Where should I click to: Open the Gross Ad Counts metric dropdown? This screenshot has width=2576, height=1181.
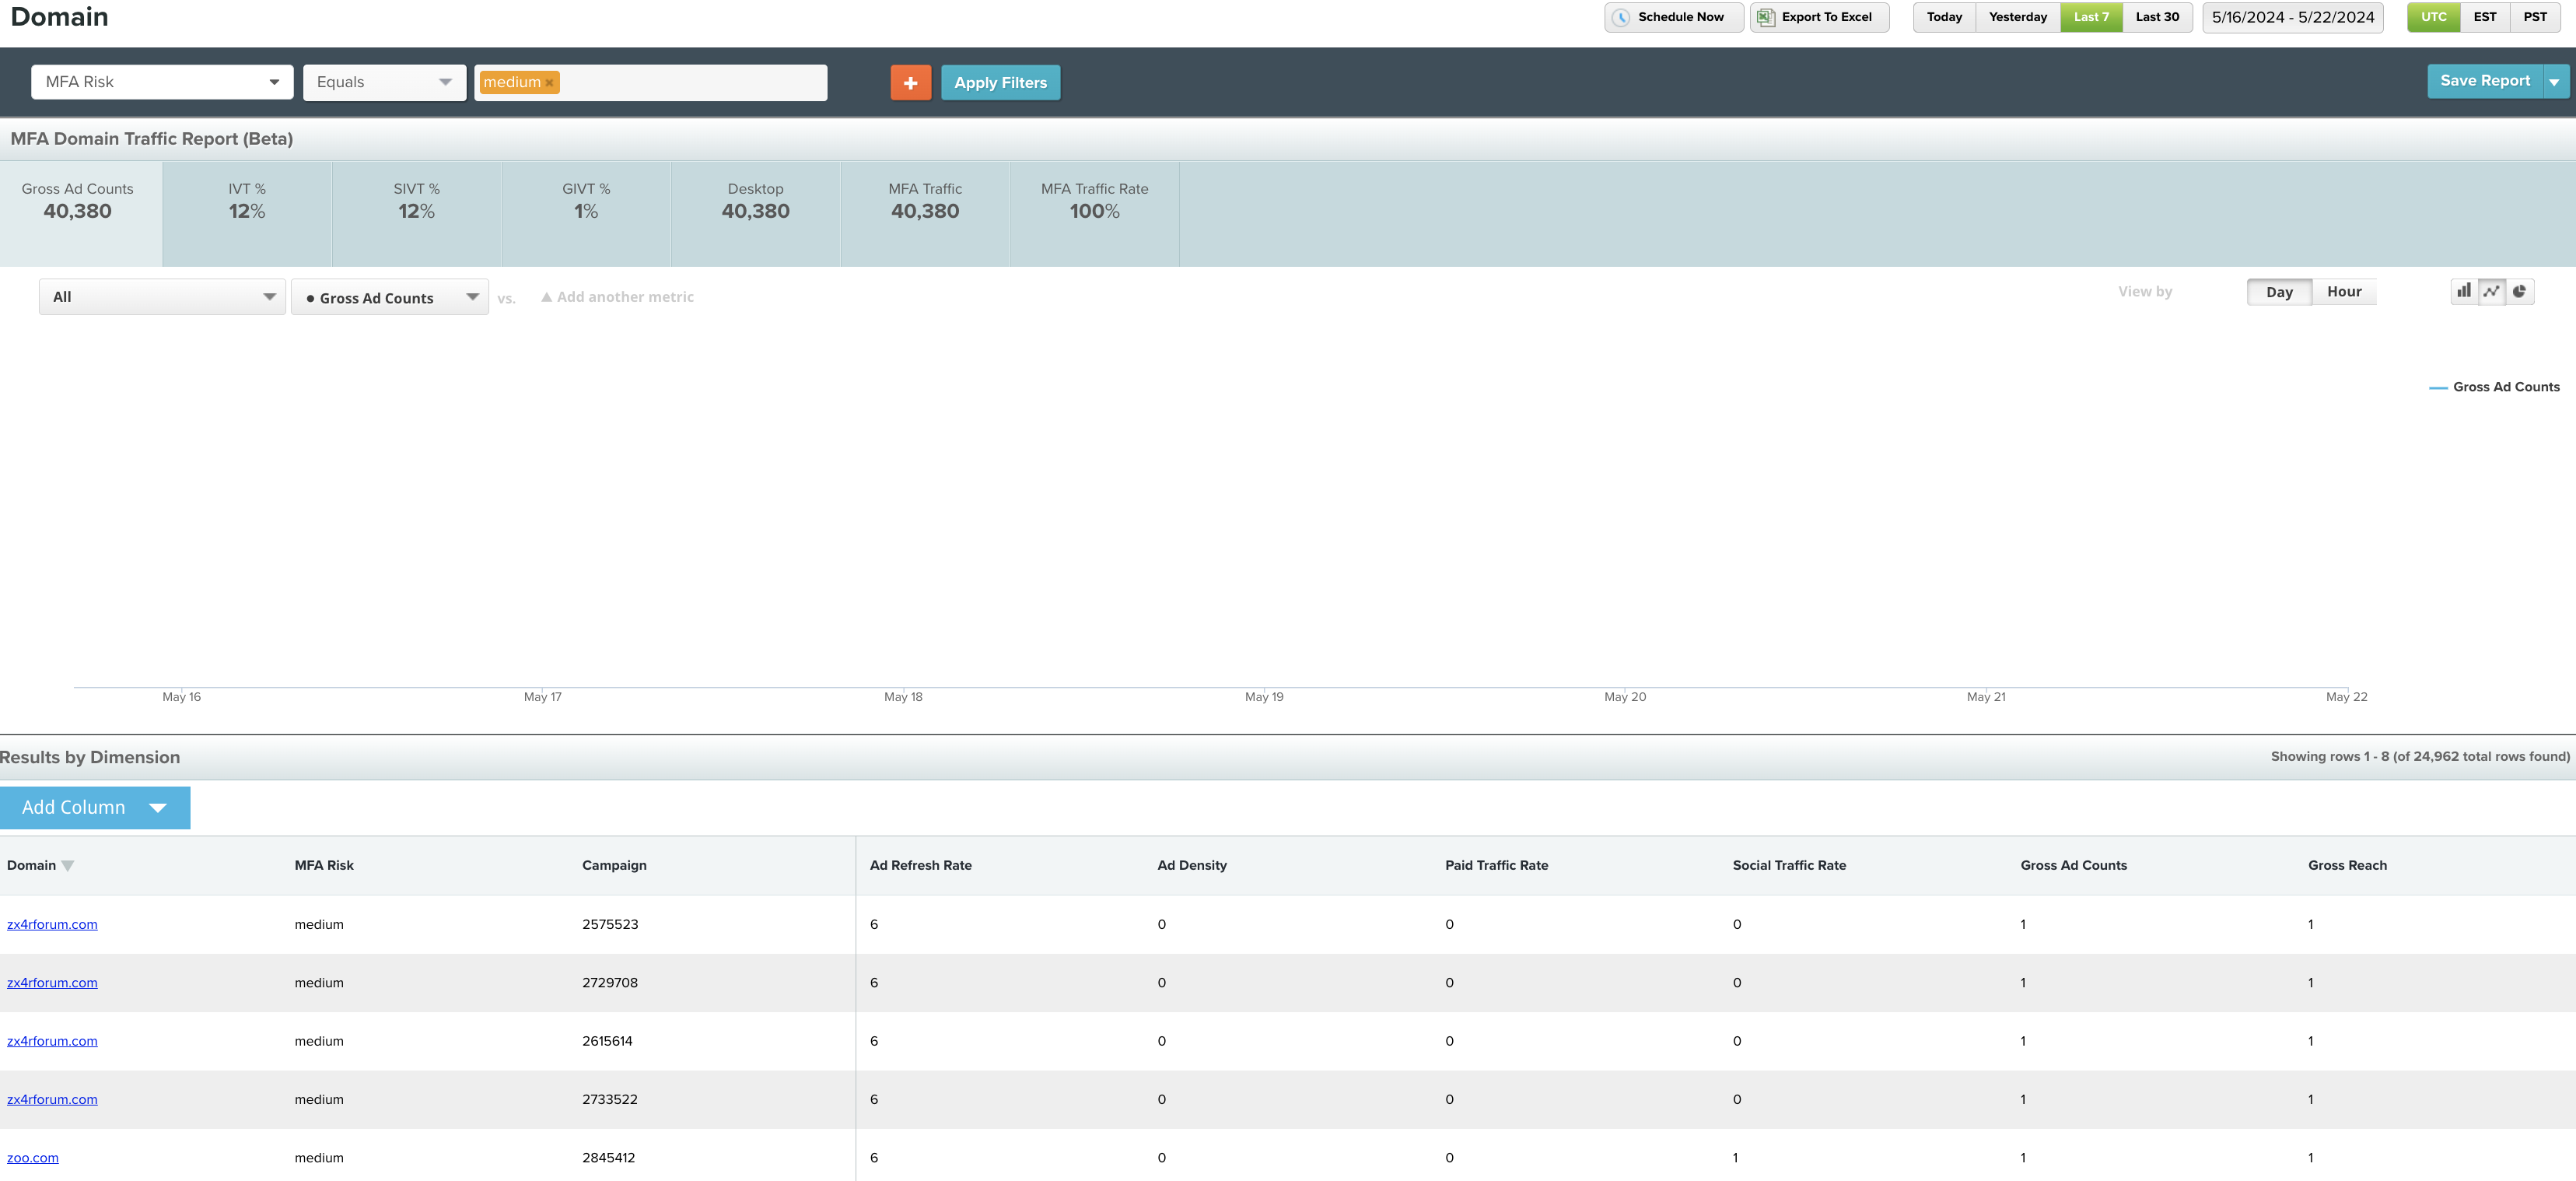[x=389, y=297]
